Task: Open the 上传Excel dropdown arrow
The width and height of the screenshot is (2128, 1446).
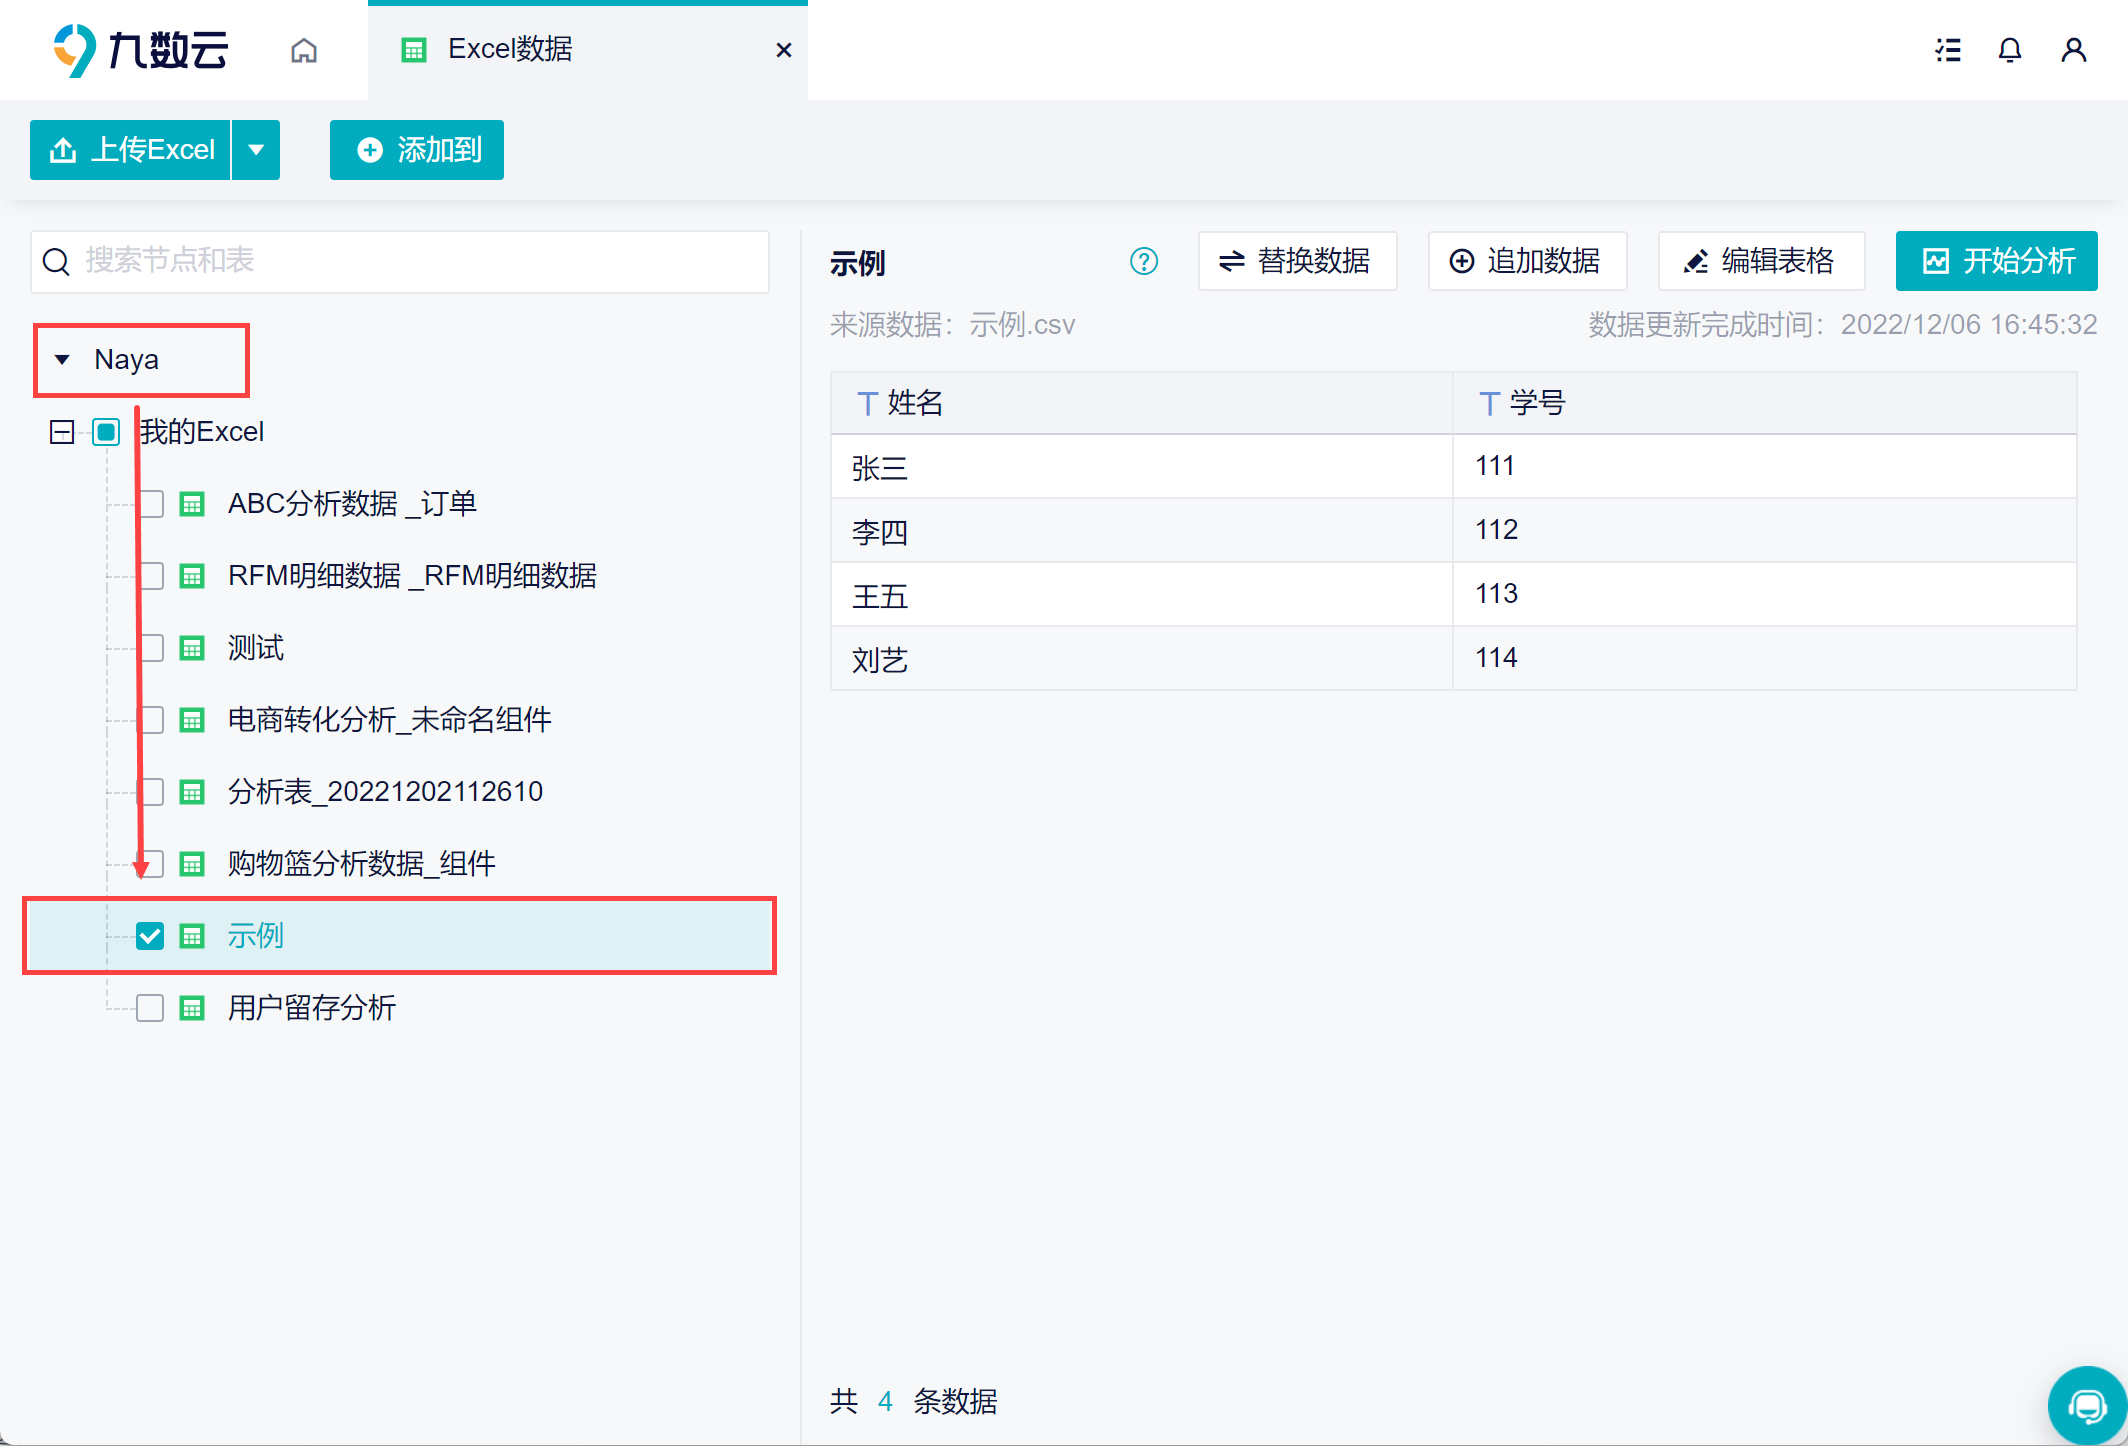Action: [x=256, y=150]
